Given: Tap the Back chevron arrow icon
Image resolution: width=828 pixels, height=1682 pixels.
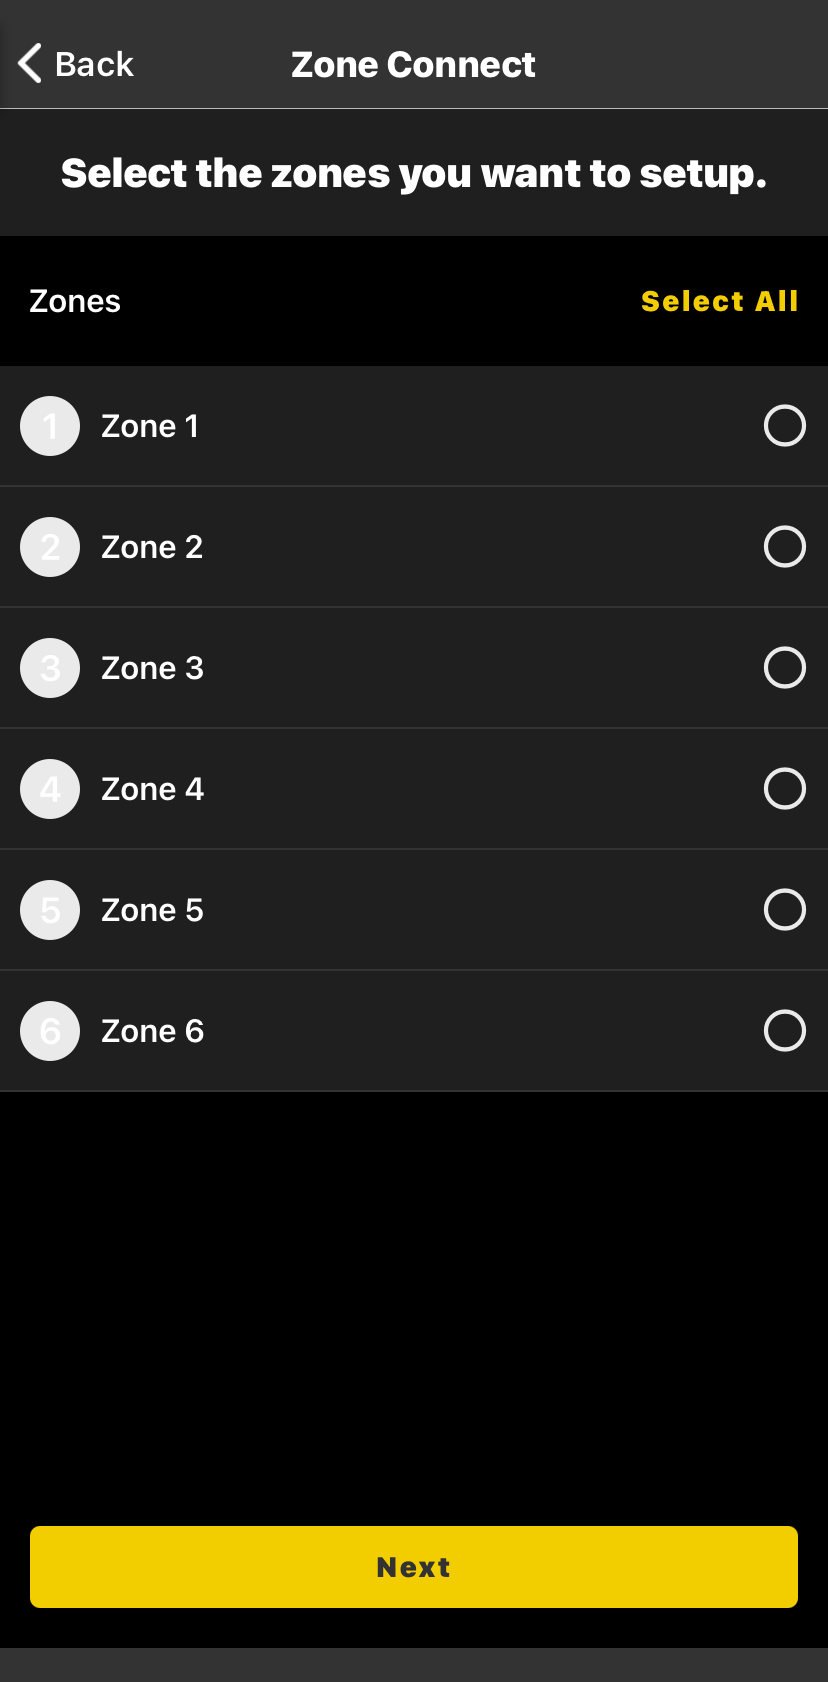Looking at the screenshot, I should pos(30,64).
